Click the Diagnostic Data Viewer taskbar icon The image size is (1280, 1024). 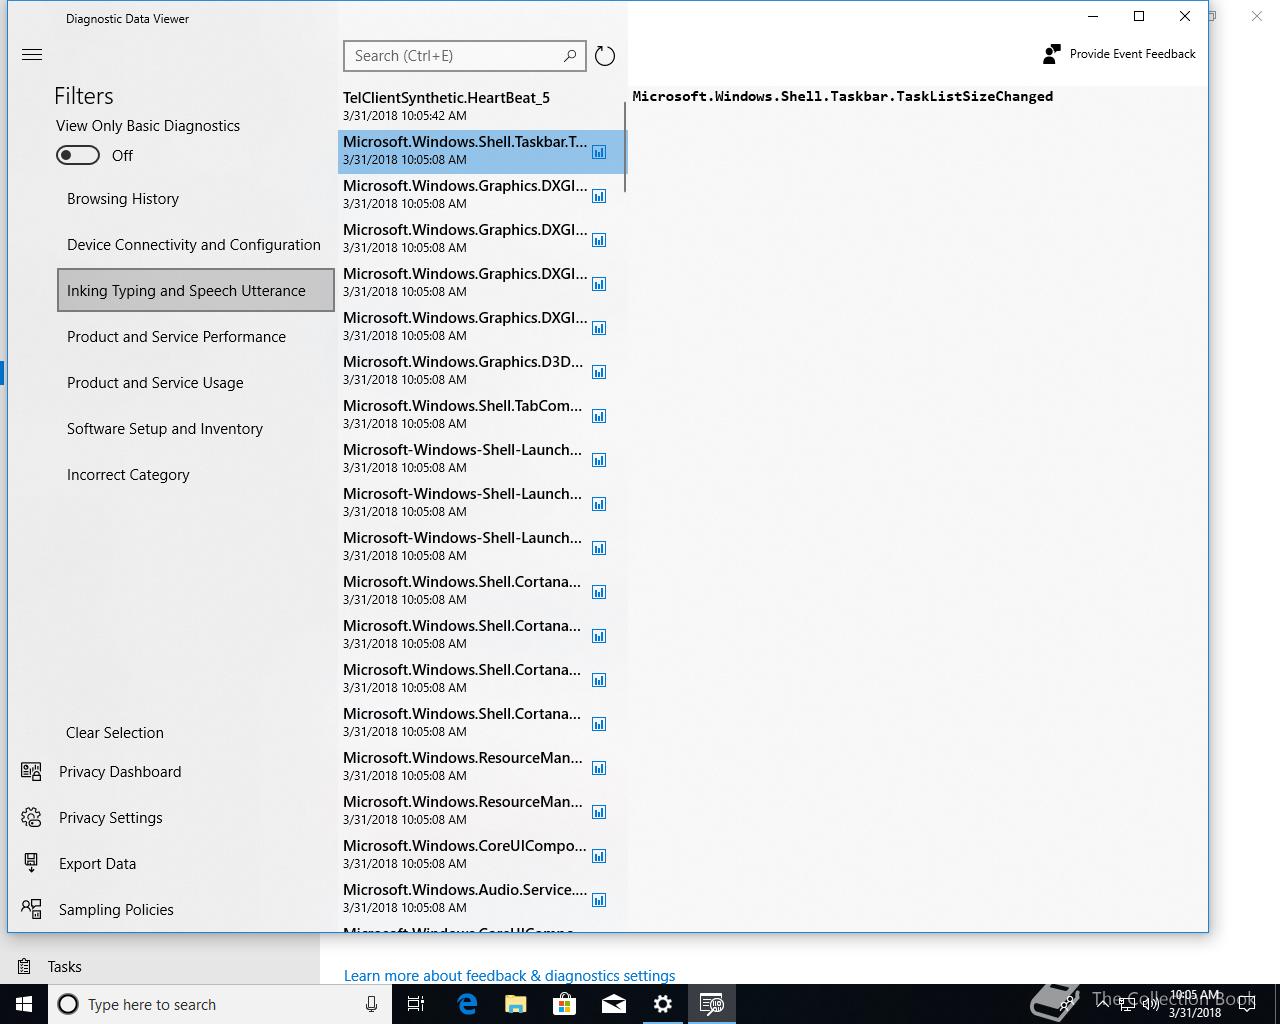pos(712,1004)
